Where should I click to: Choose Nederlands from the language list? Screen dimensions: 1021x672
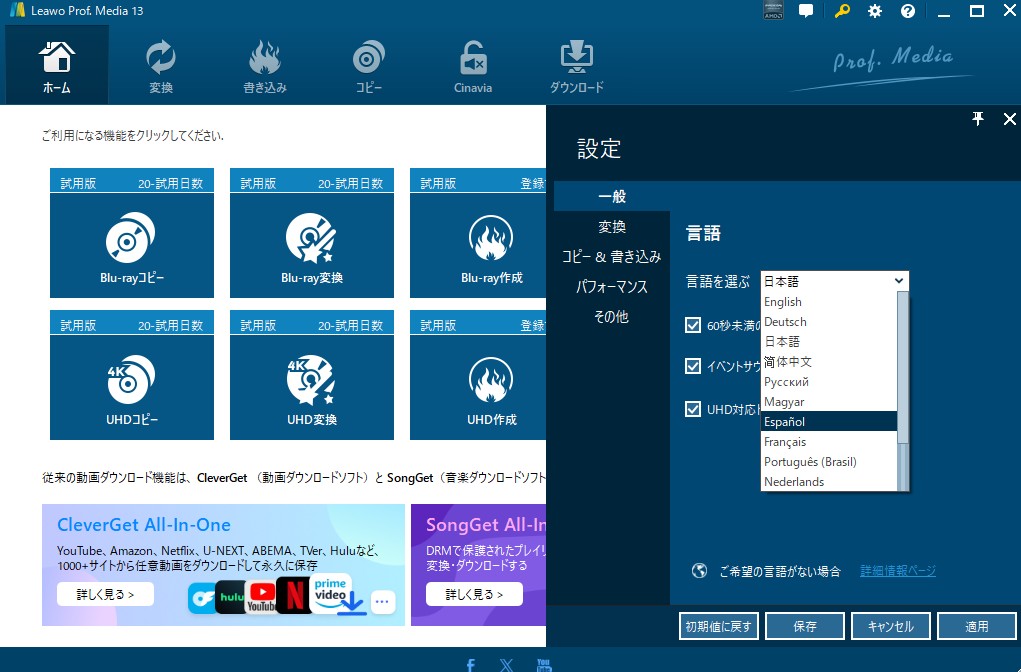pos(829,482)
